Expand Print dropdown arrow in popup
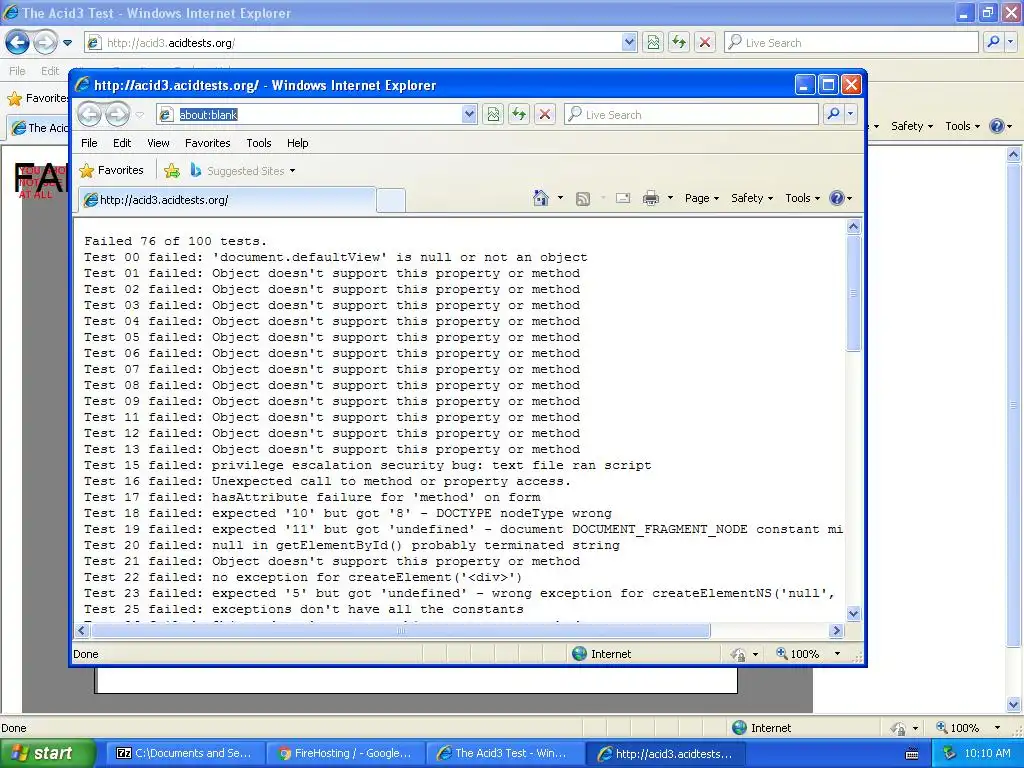 [670, 198]
